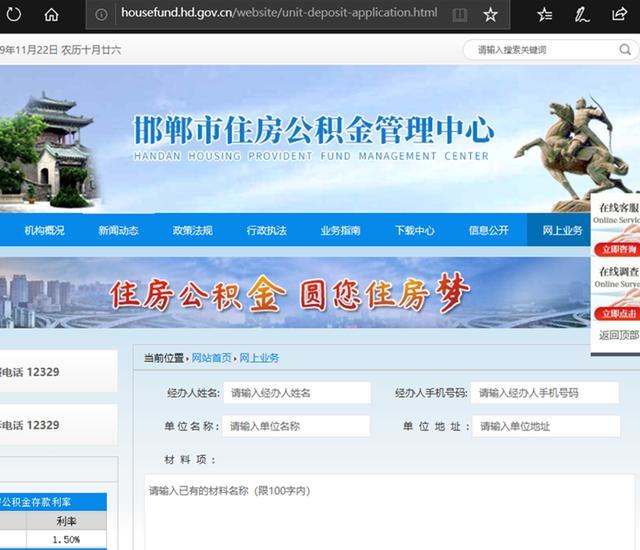Open 下载中心 navigation menu
The image size is (640, 550).
(x=415, y=231)
